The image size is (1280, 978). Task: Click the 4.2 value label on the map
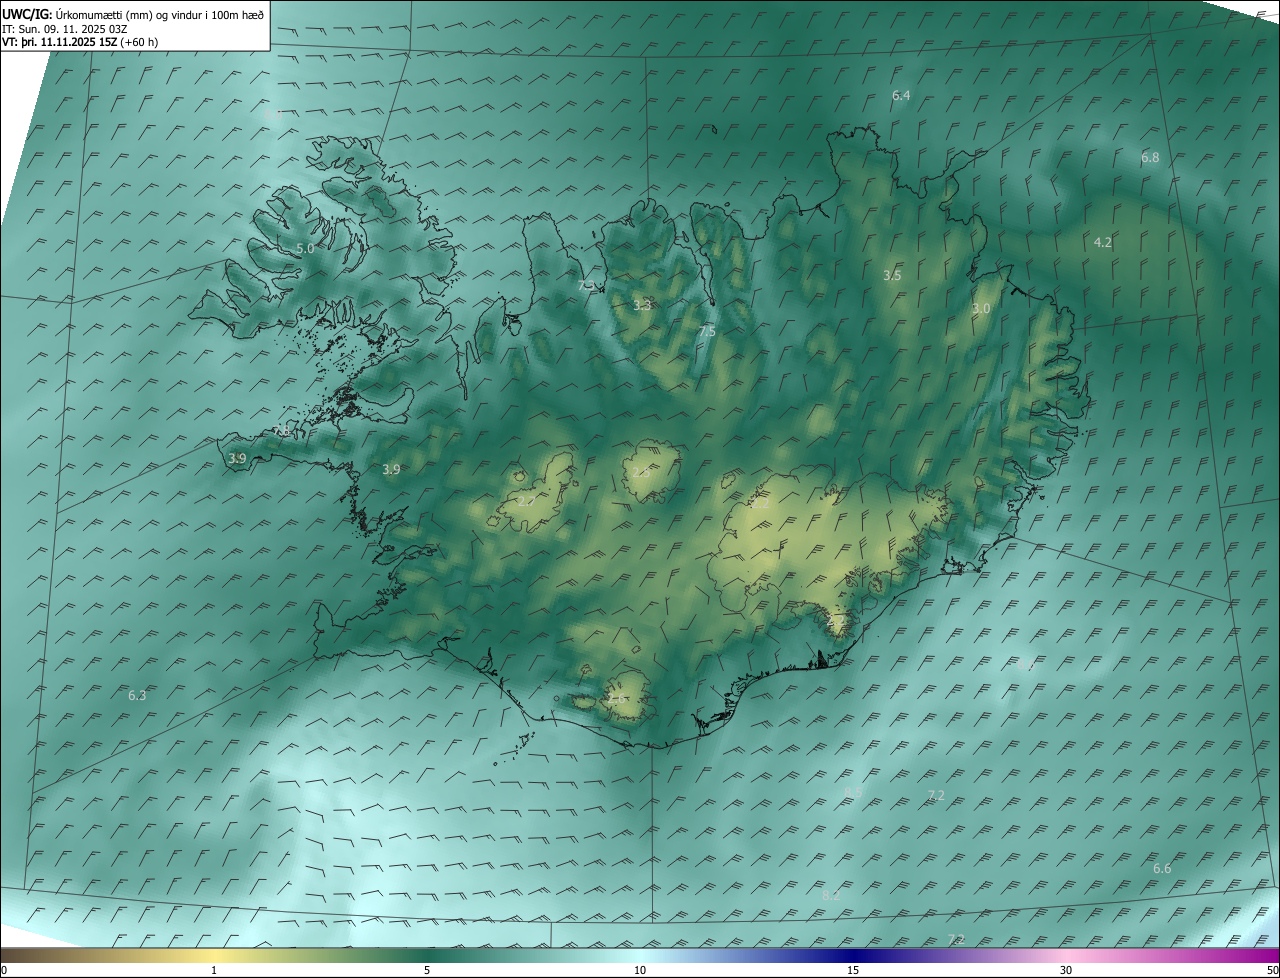(1103, 242)
